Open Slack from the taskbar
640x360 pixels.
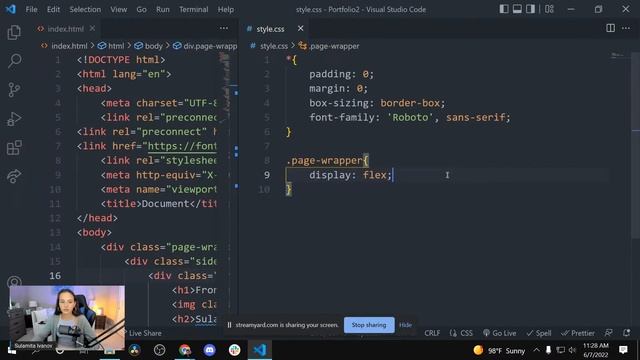[x=234, y=350]
